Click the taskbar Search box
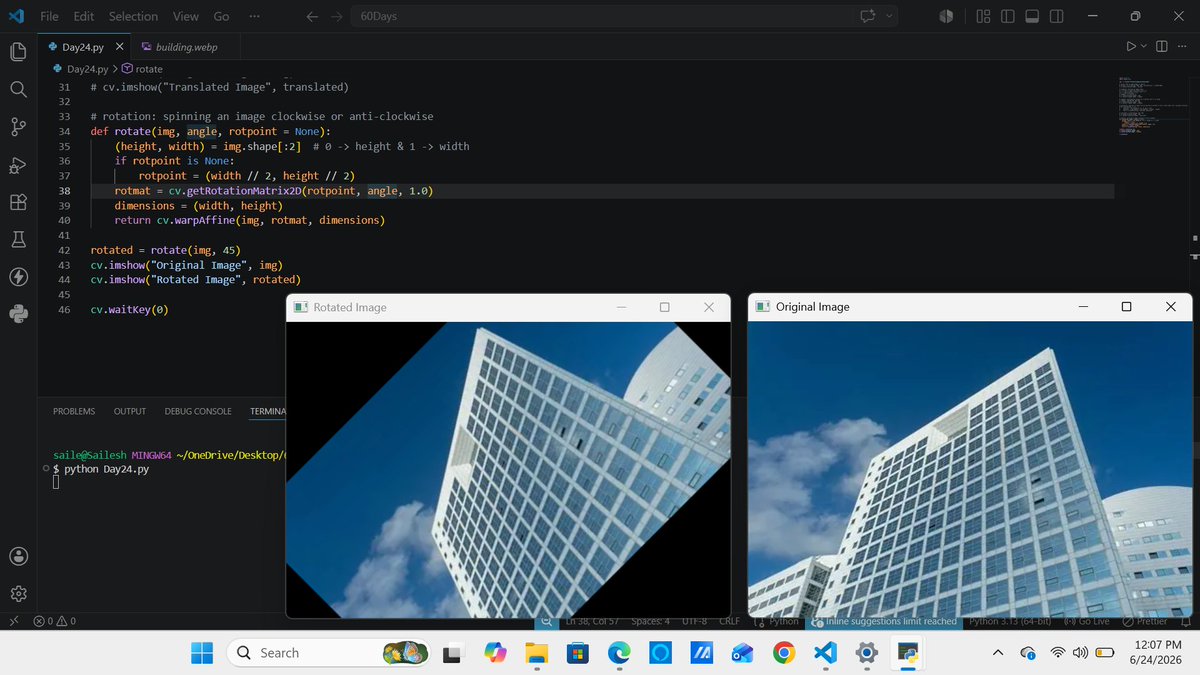The width and height of the screenshot is (1200, 675). click(328, 653)
